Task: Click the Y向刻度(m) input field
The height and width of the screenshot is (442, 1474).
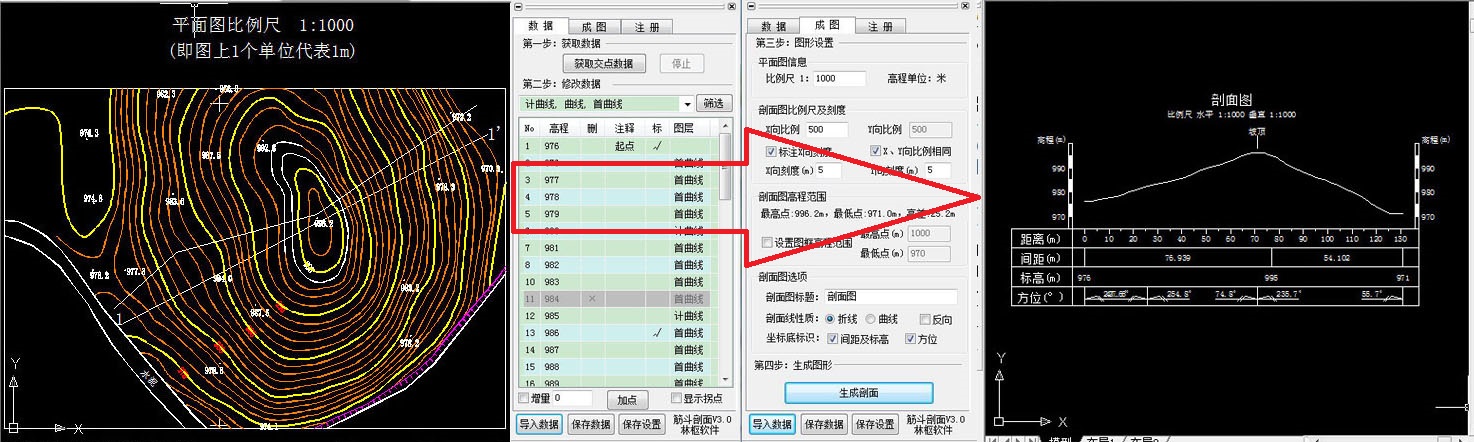Action: [x=937, y=171]
